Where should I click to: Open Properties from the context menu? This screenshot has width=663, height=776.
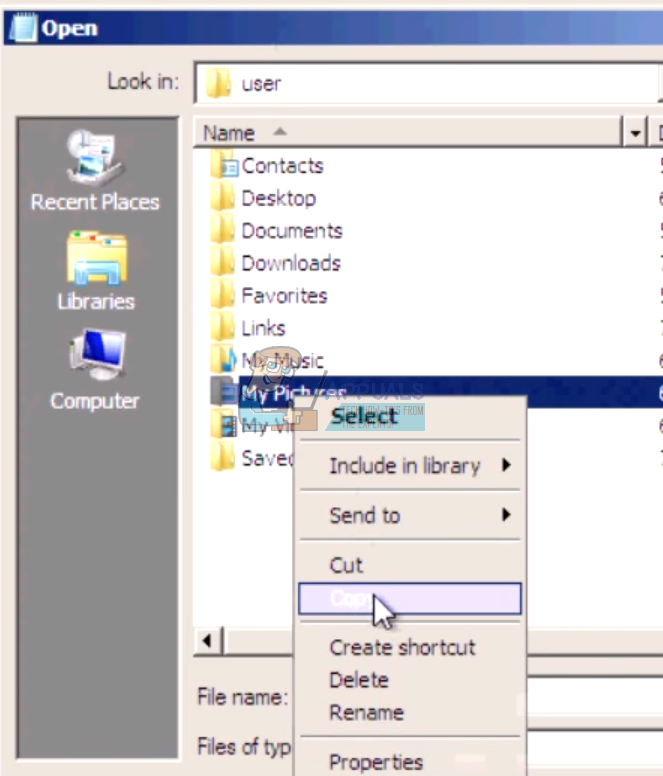tap(410, 762)
